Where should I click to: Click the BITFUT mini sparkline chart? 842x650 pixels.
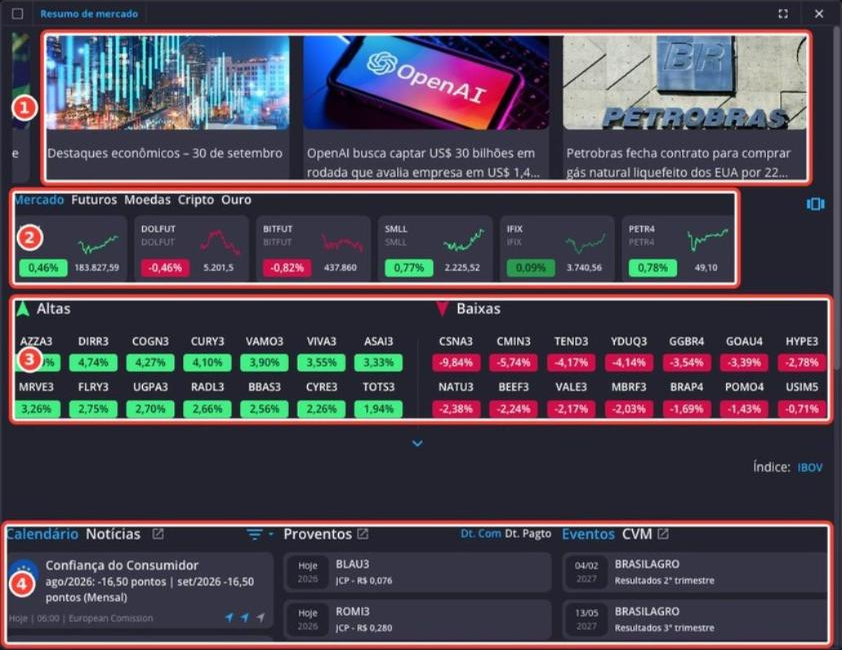click(x=342, y=243)
